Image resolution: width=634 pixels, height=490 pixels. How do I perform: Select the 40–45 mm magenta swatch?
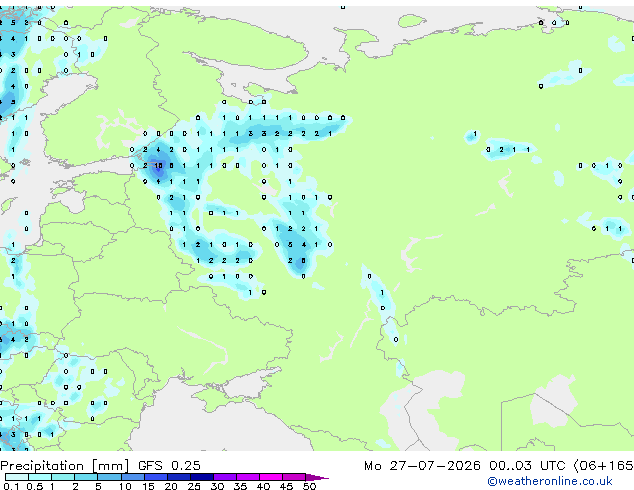[271, 477]
